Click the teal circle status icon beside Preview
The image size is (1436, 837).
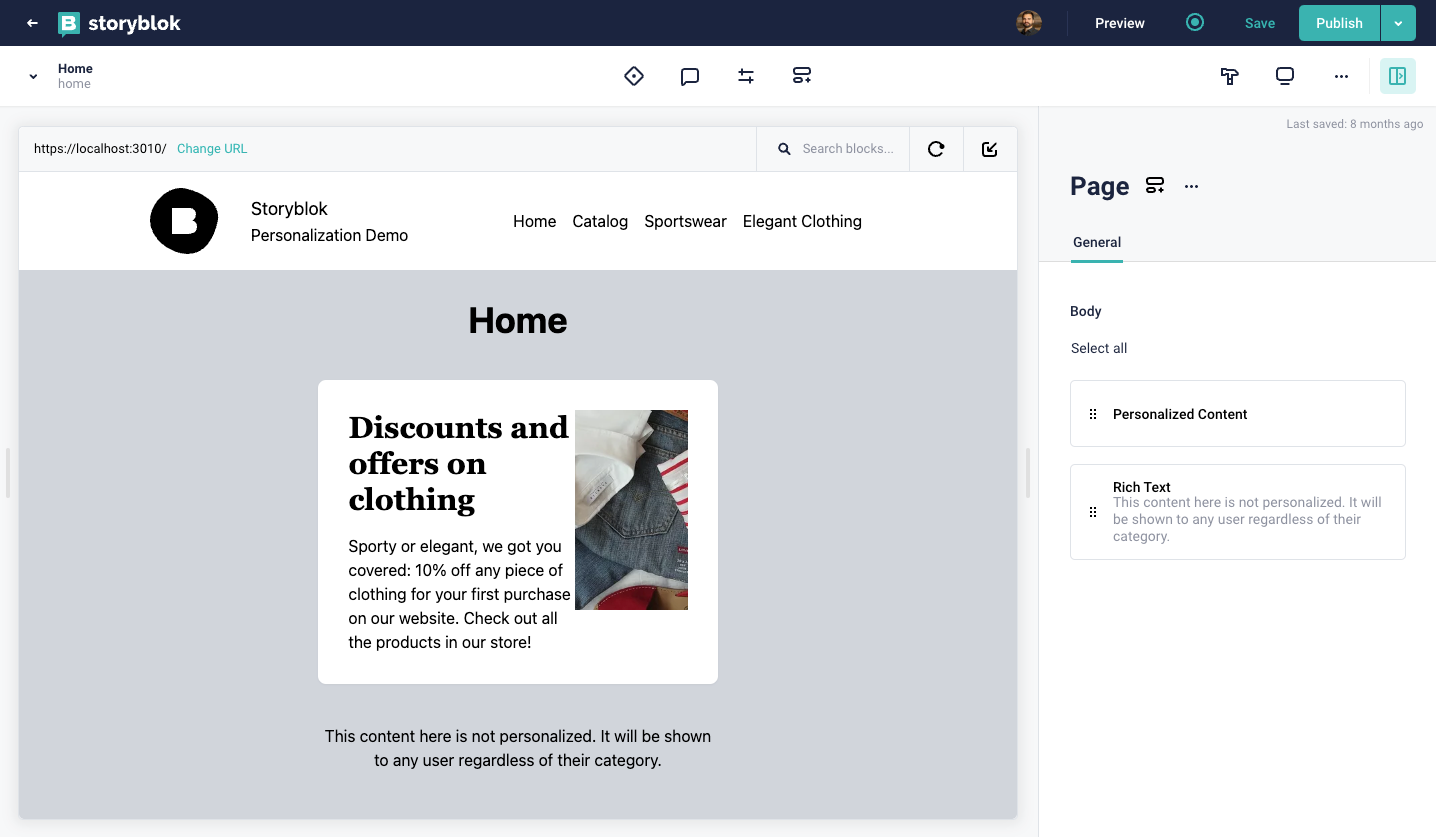click(1195, 22)
